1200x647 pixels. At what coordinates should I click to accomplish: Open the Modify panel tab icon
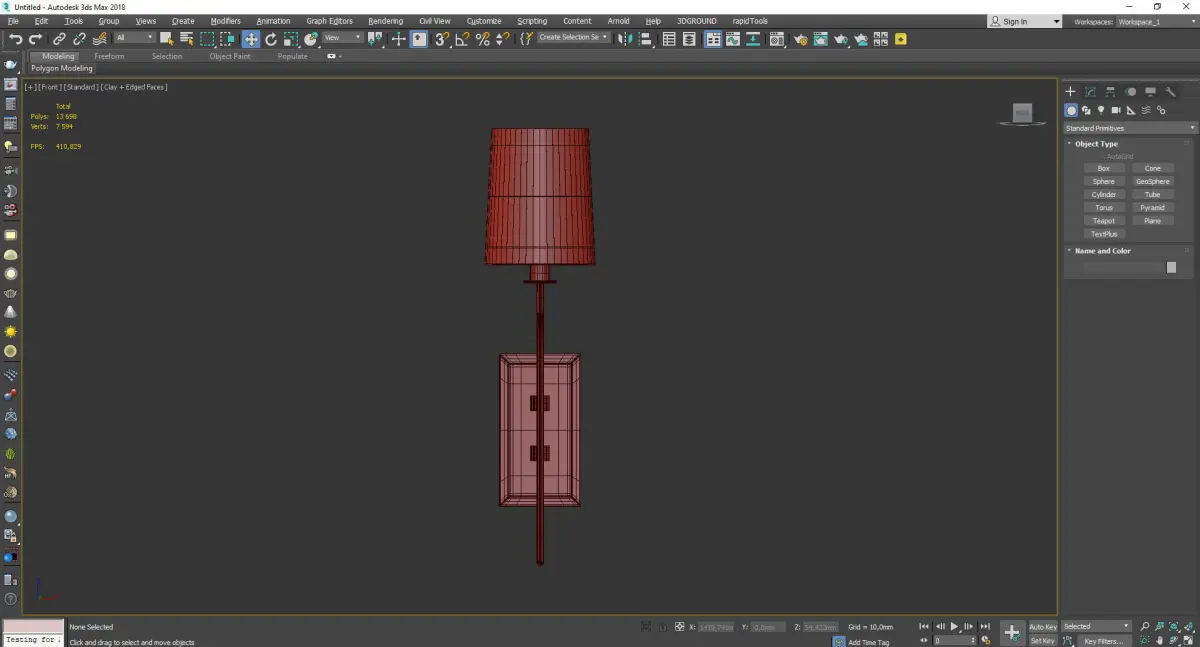[x=1090, y=92]
